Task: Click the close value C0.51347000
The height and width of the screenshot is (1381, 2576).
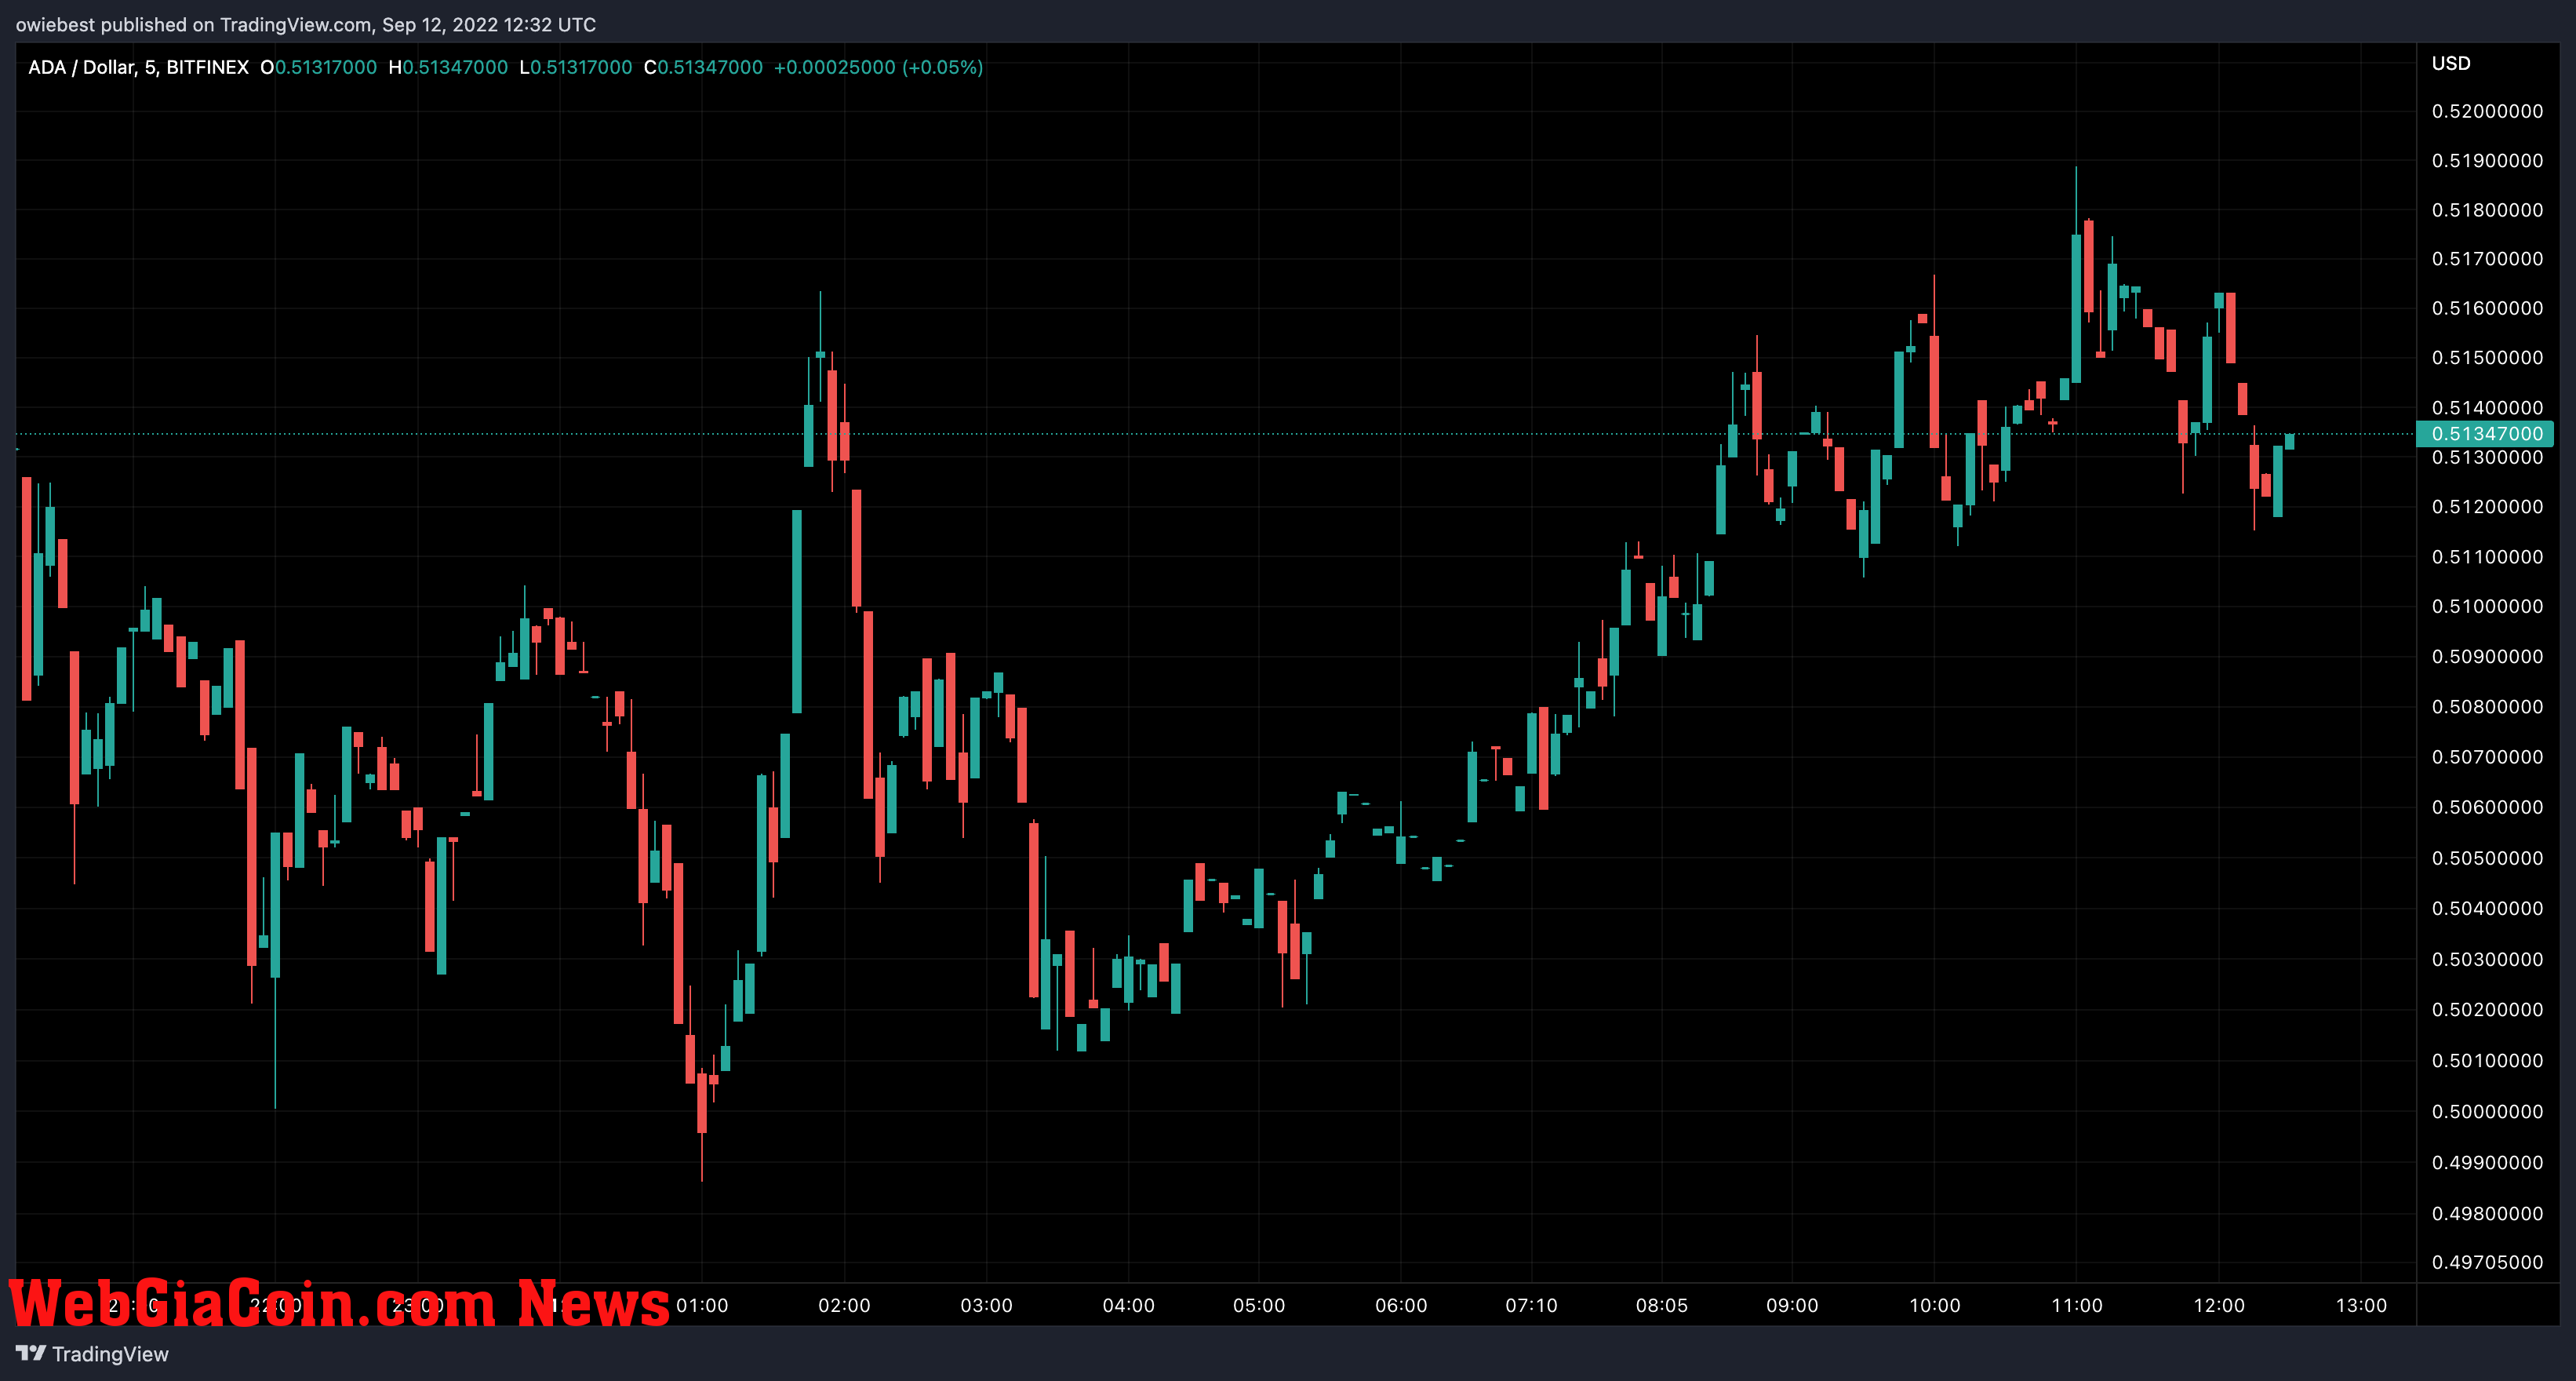Action: 703,67
